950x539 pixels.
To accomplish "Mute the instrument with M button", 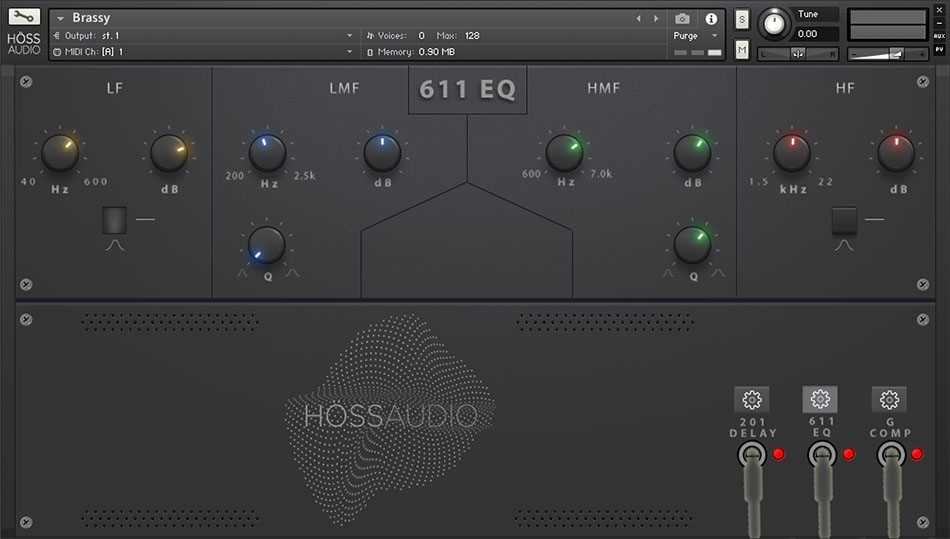I will tap(742, 50).
